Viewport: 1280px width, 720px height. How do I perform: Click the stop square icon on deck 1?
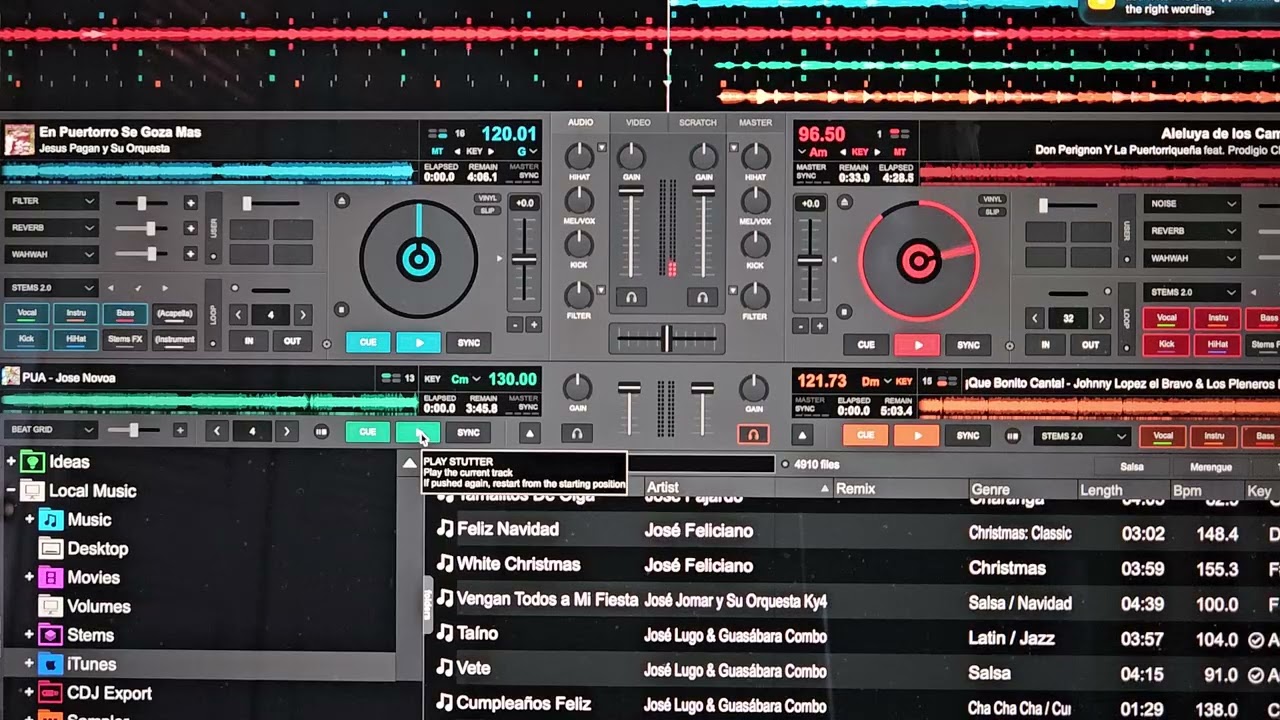click(341, 311)
